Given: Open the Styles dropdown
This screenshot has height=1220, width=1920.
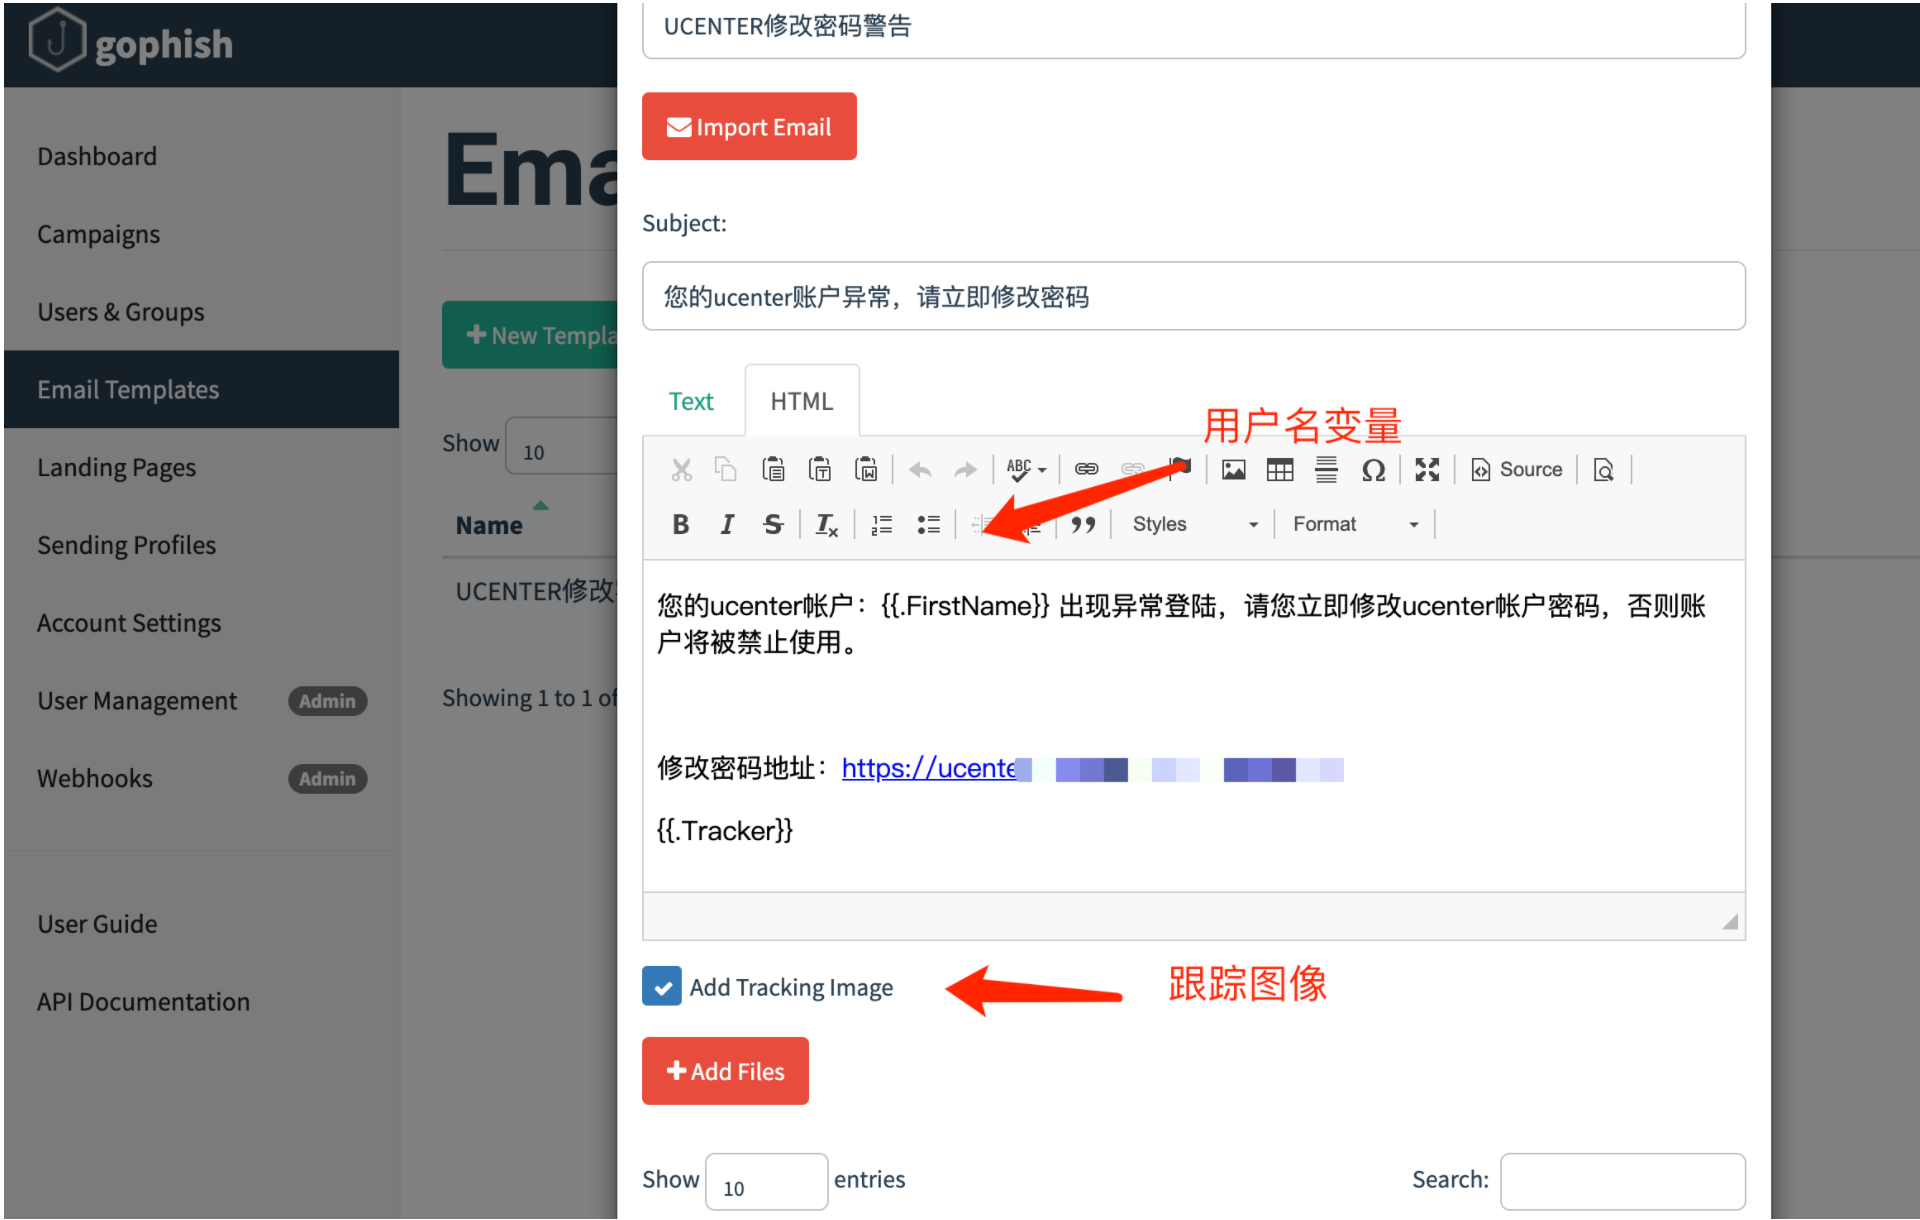Looking at the screenshot, I should click(1194, 524).
